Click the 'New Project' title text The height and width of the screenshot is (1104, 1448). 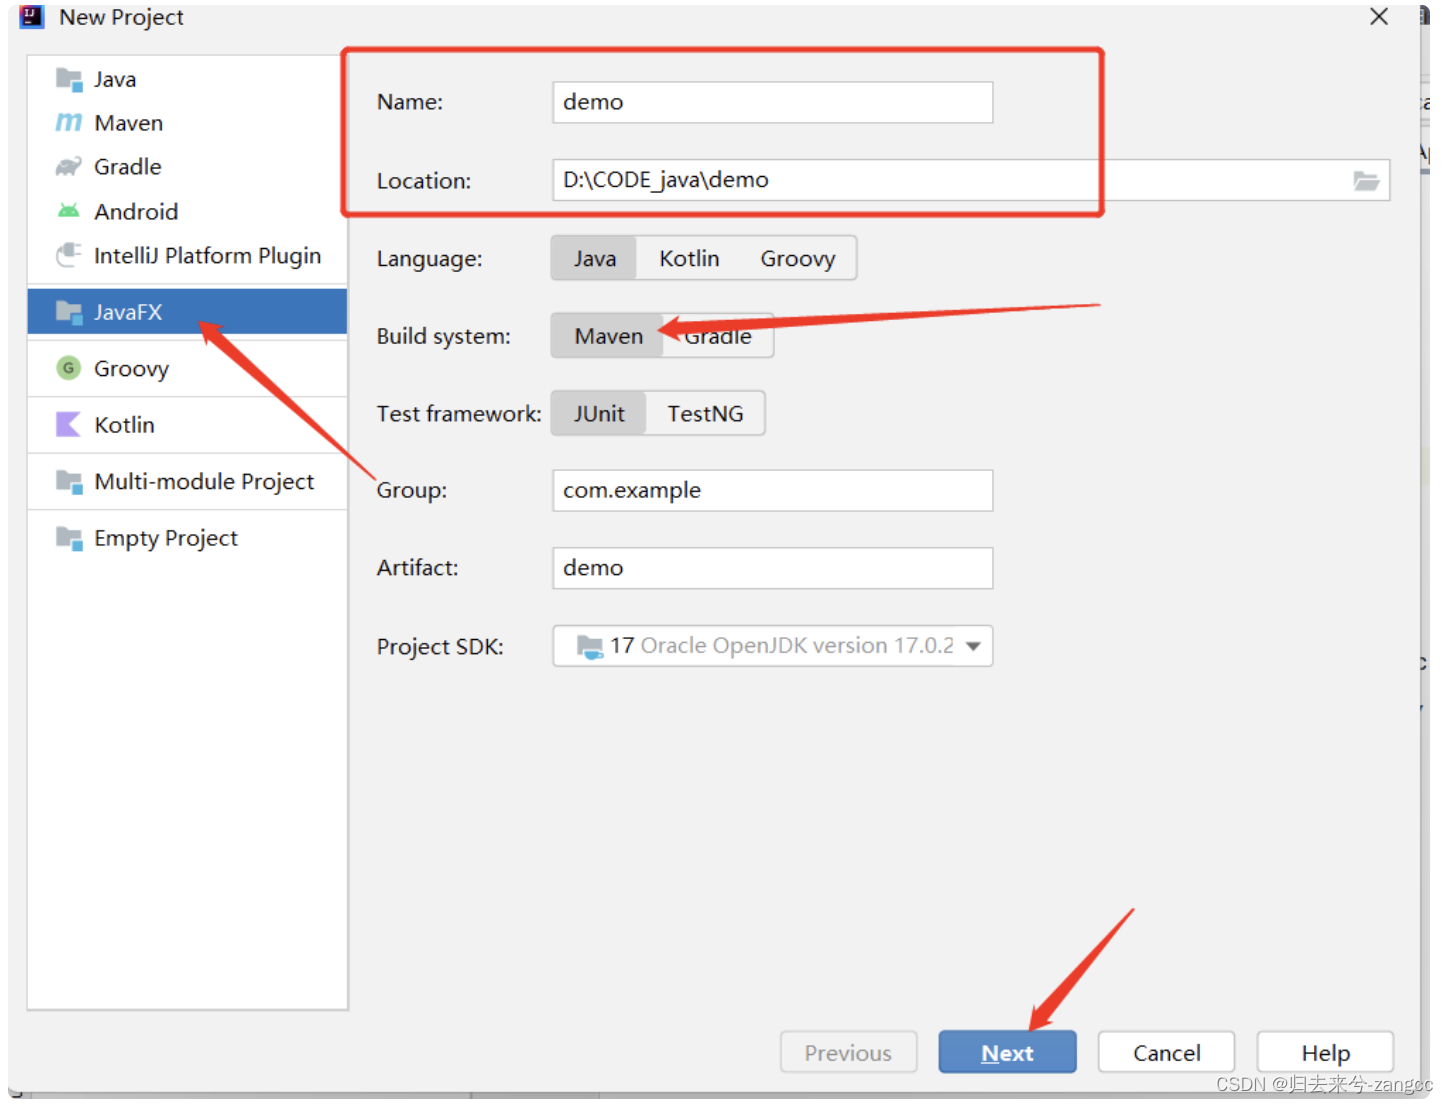pyautogui.click(x=121, y=17)
